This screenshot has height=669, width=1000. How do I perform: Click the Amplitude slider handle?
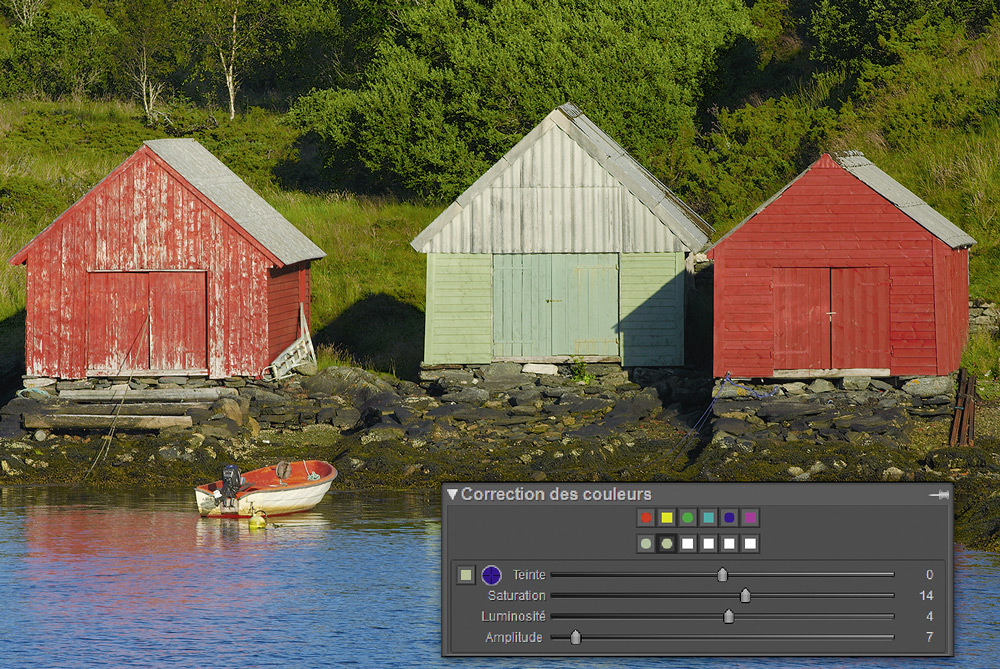pyautogui.click(x=575, y=637)
